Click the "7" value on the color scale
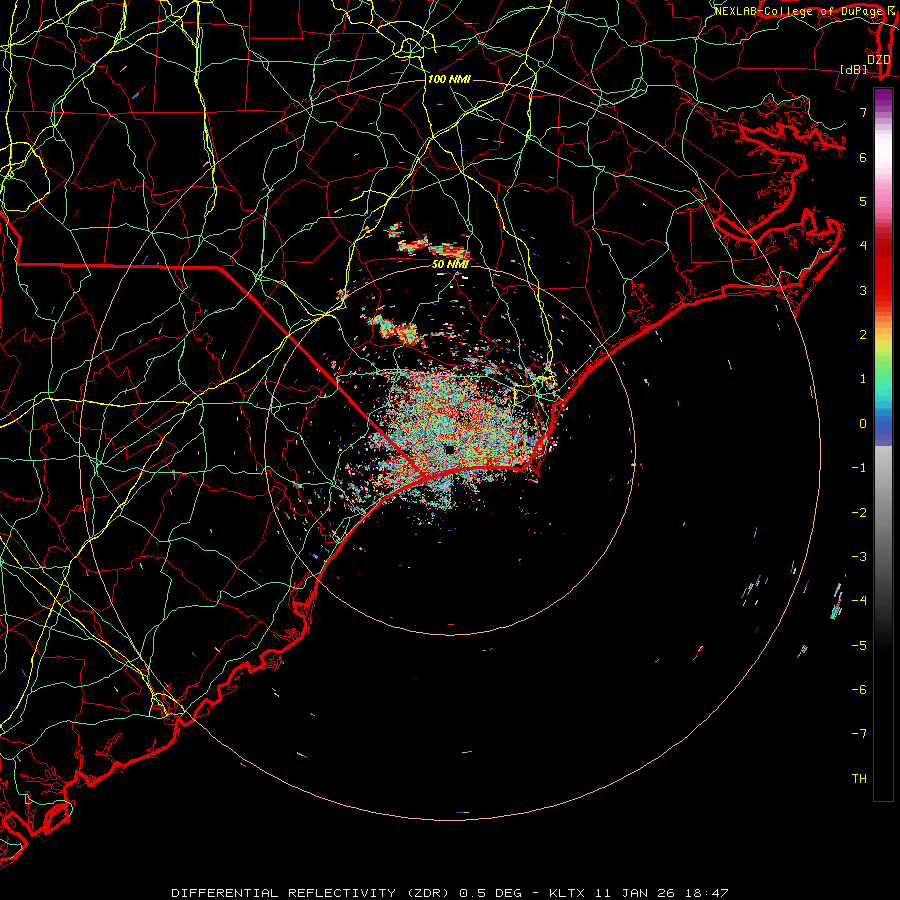The width and height of the screenshot is (900, 900). tap(863, 112)
